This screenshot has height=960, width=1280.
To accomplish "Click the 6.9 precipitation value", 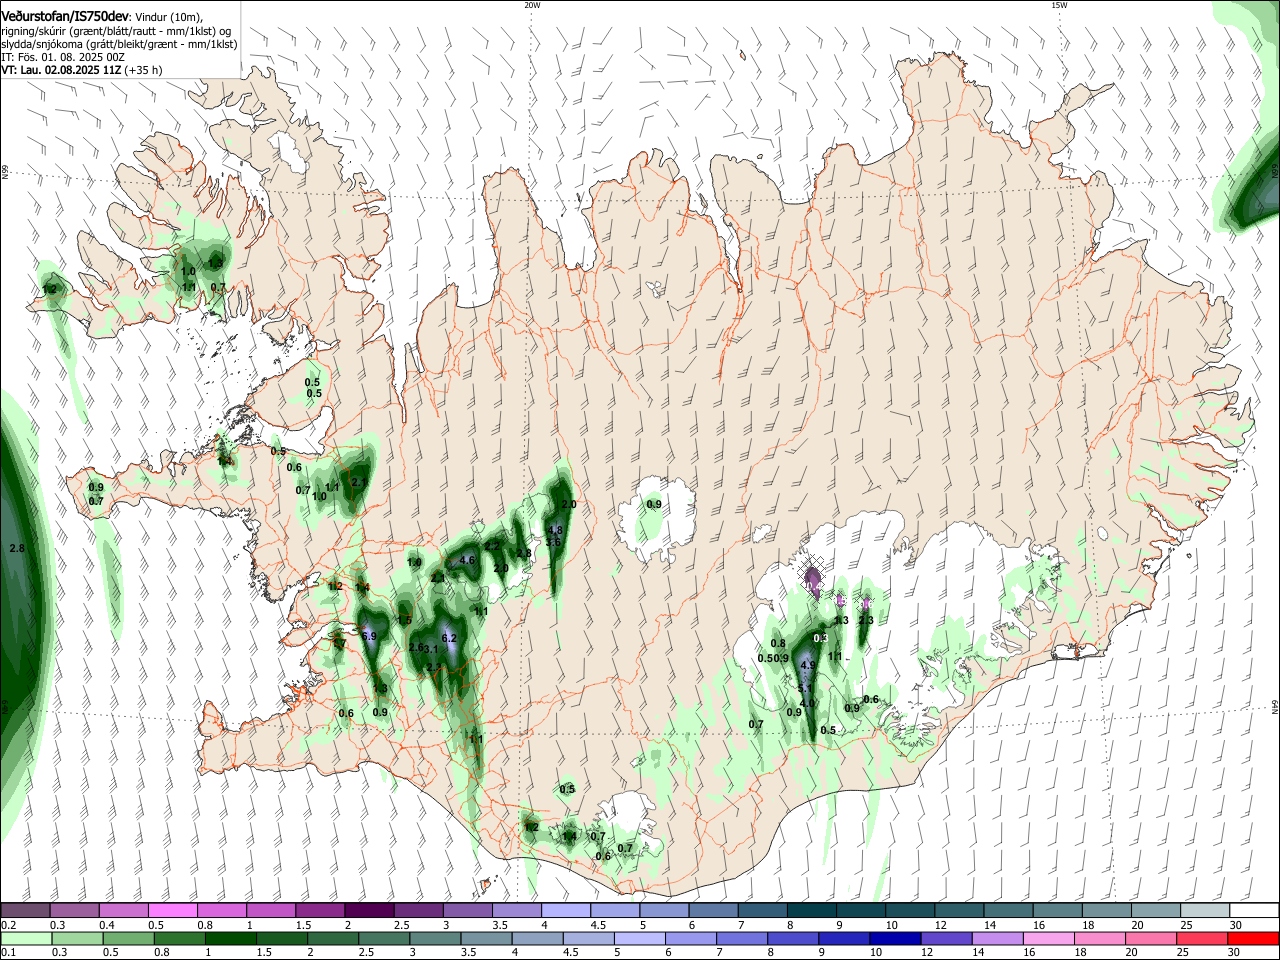I will 368,636.
